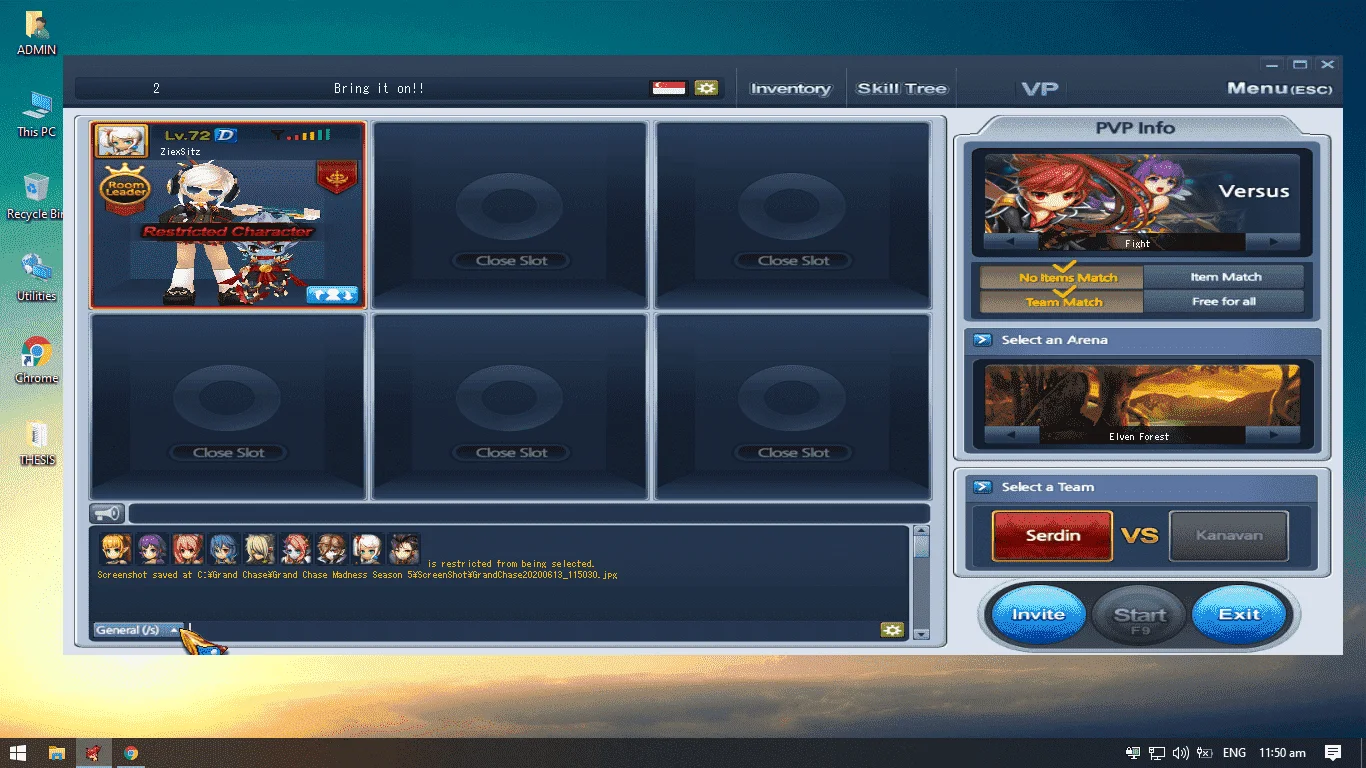Click the Grand Chase taskbar icon
Screen dimensions: 1366x768
click(x=93, y=753)
